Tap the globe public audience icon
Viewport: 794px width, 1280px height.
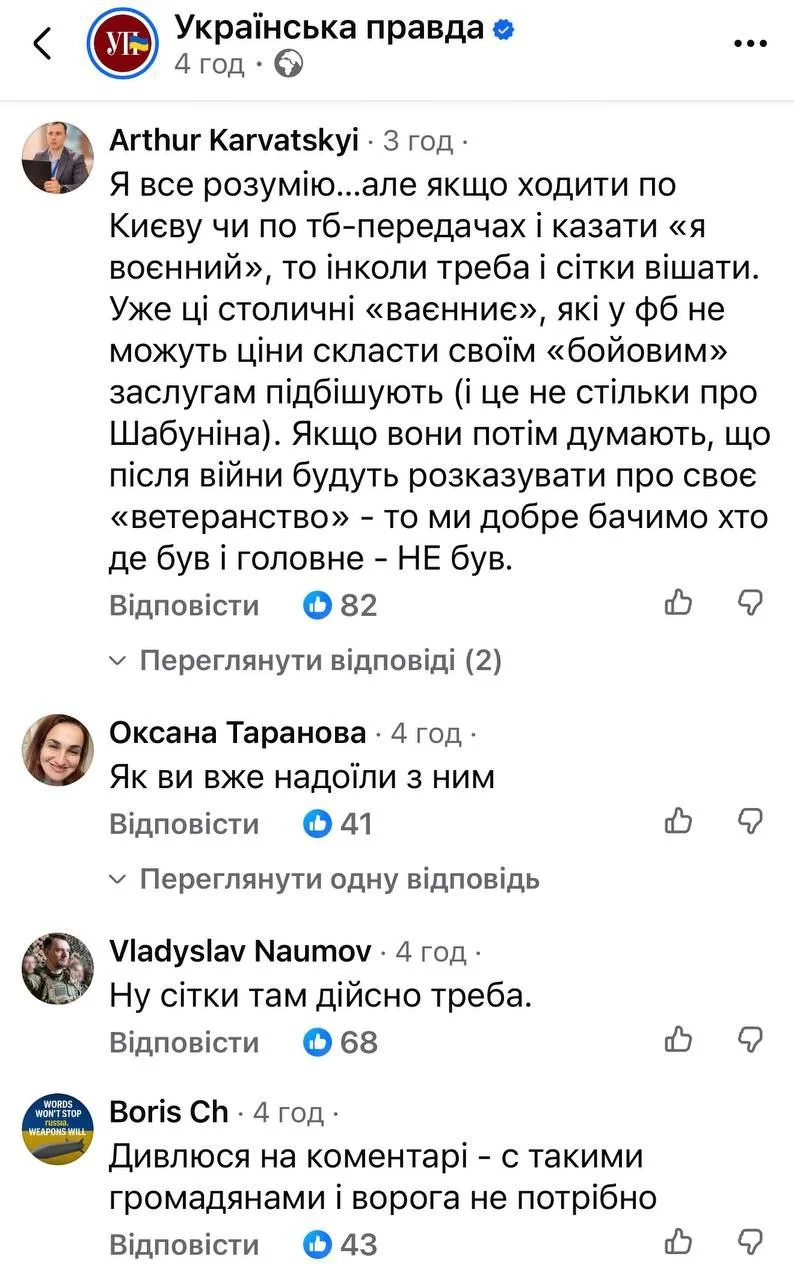click(x=289, y=65)
